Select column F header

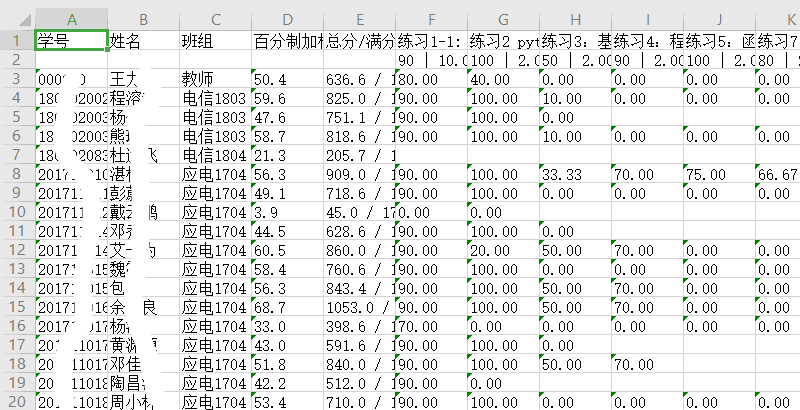(431, 20)
